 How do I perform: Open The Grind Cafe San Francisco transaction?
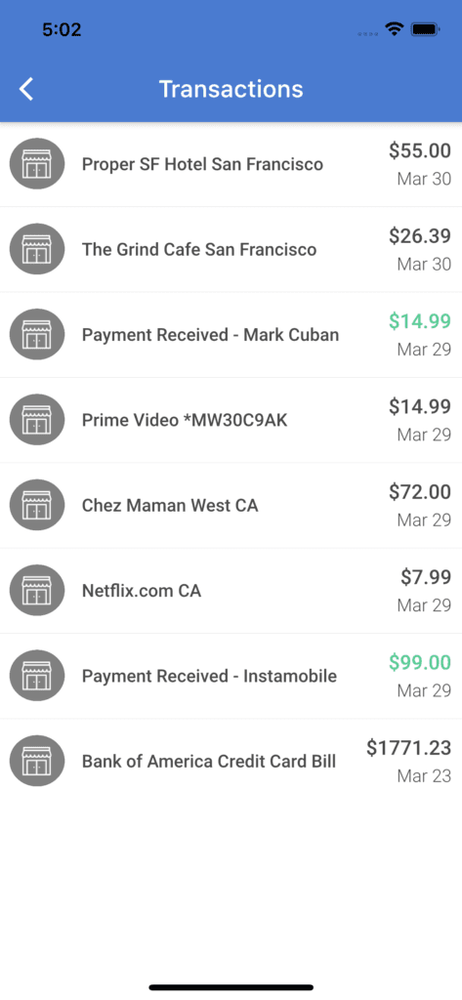pos(231,249)
